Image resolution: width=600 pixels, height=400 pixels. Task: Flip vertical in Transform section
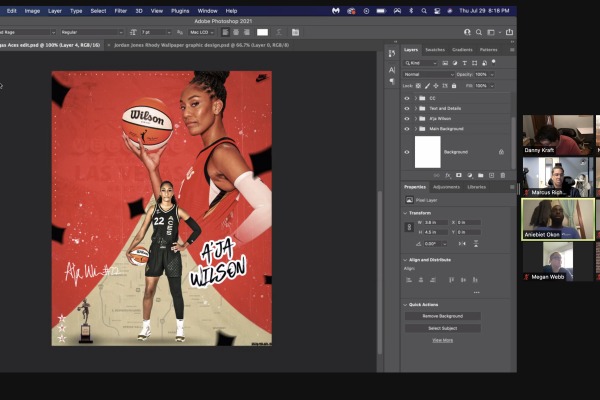pyautogui.click(x=476, y=244)
